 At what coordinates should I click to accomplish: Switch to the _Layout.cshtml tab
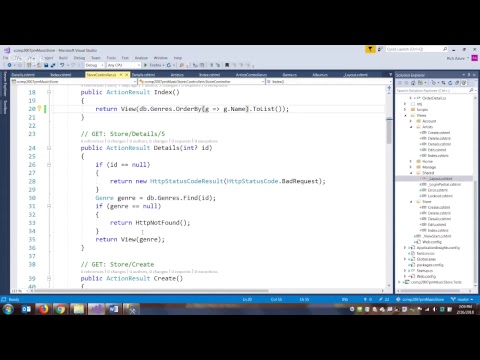(355, 75)
